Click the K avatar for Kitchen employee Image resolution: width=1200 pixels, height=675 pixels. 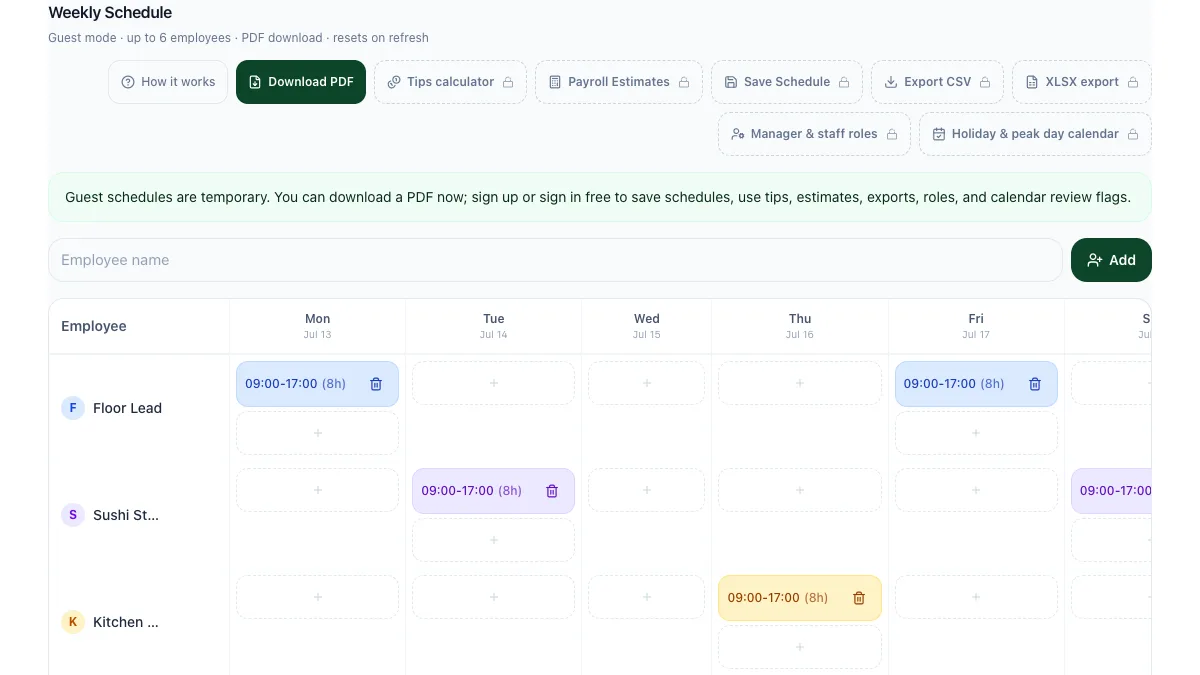(x=73, y=622)
